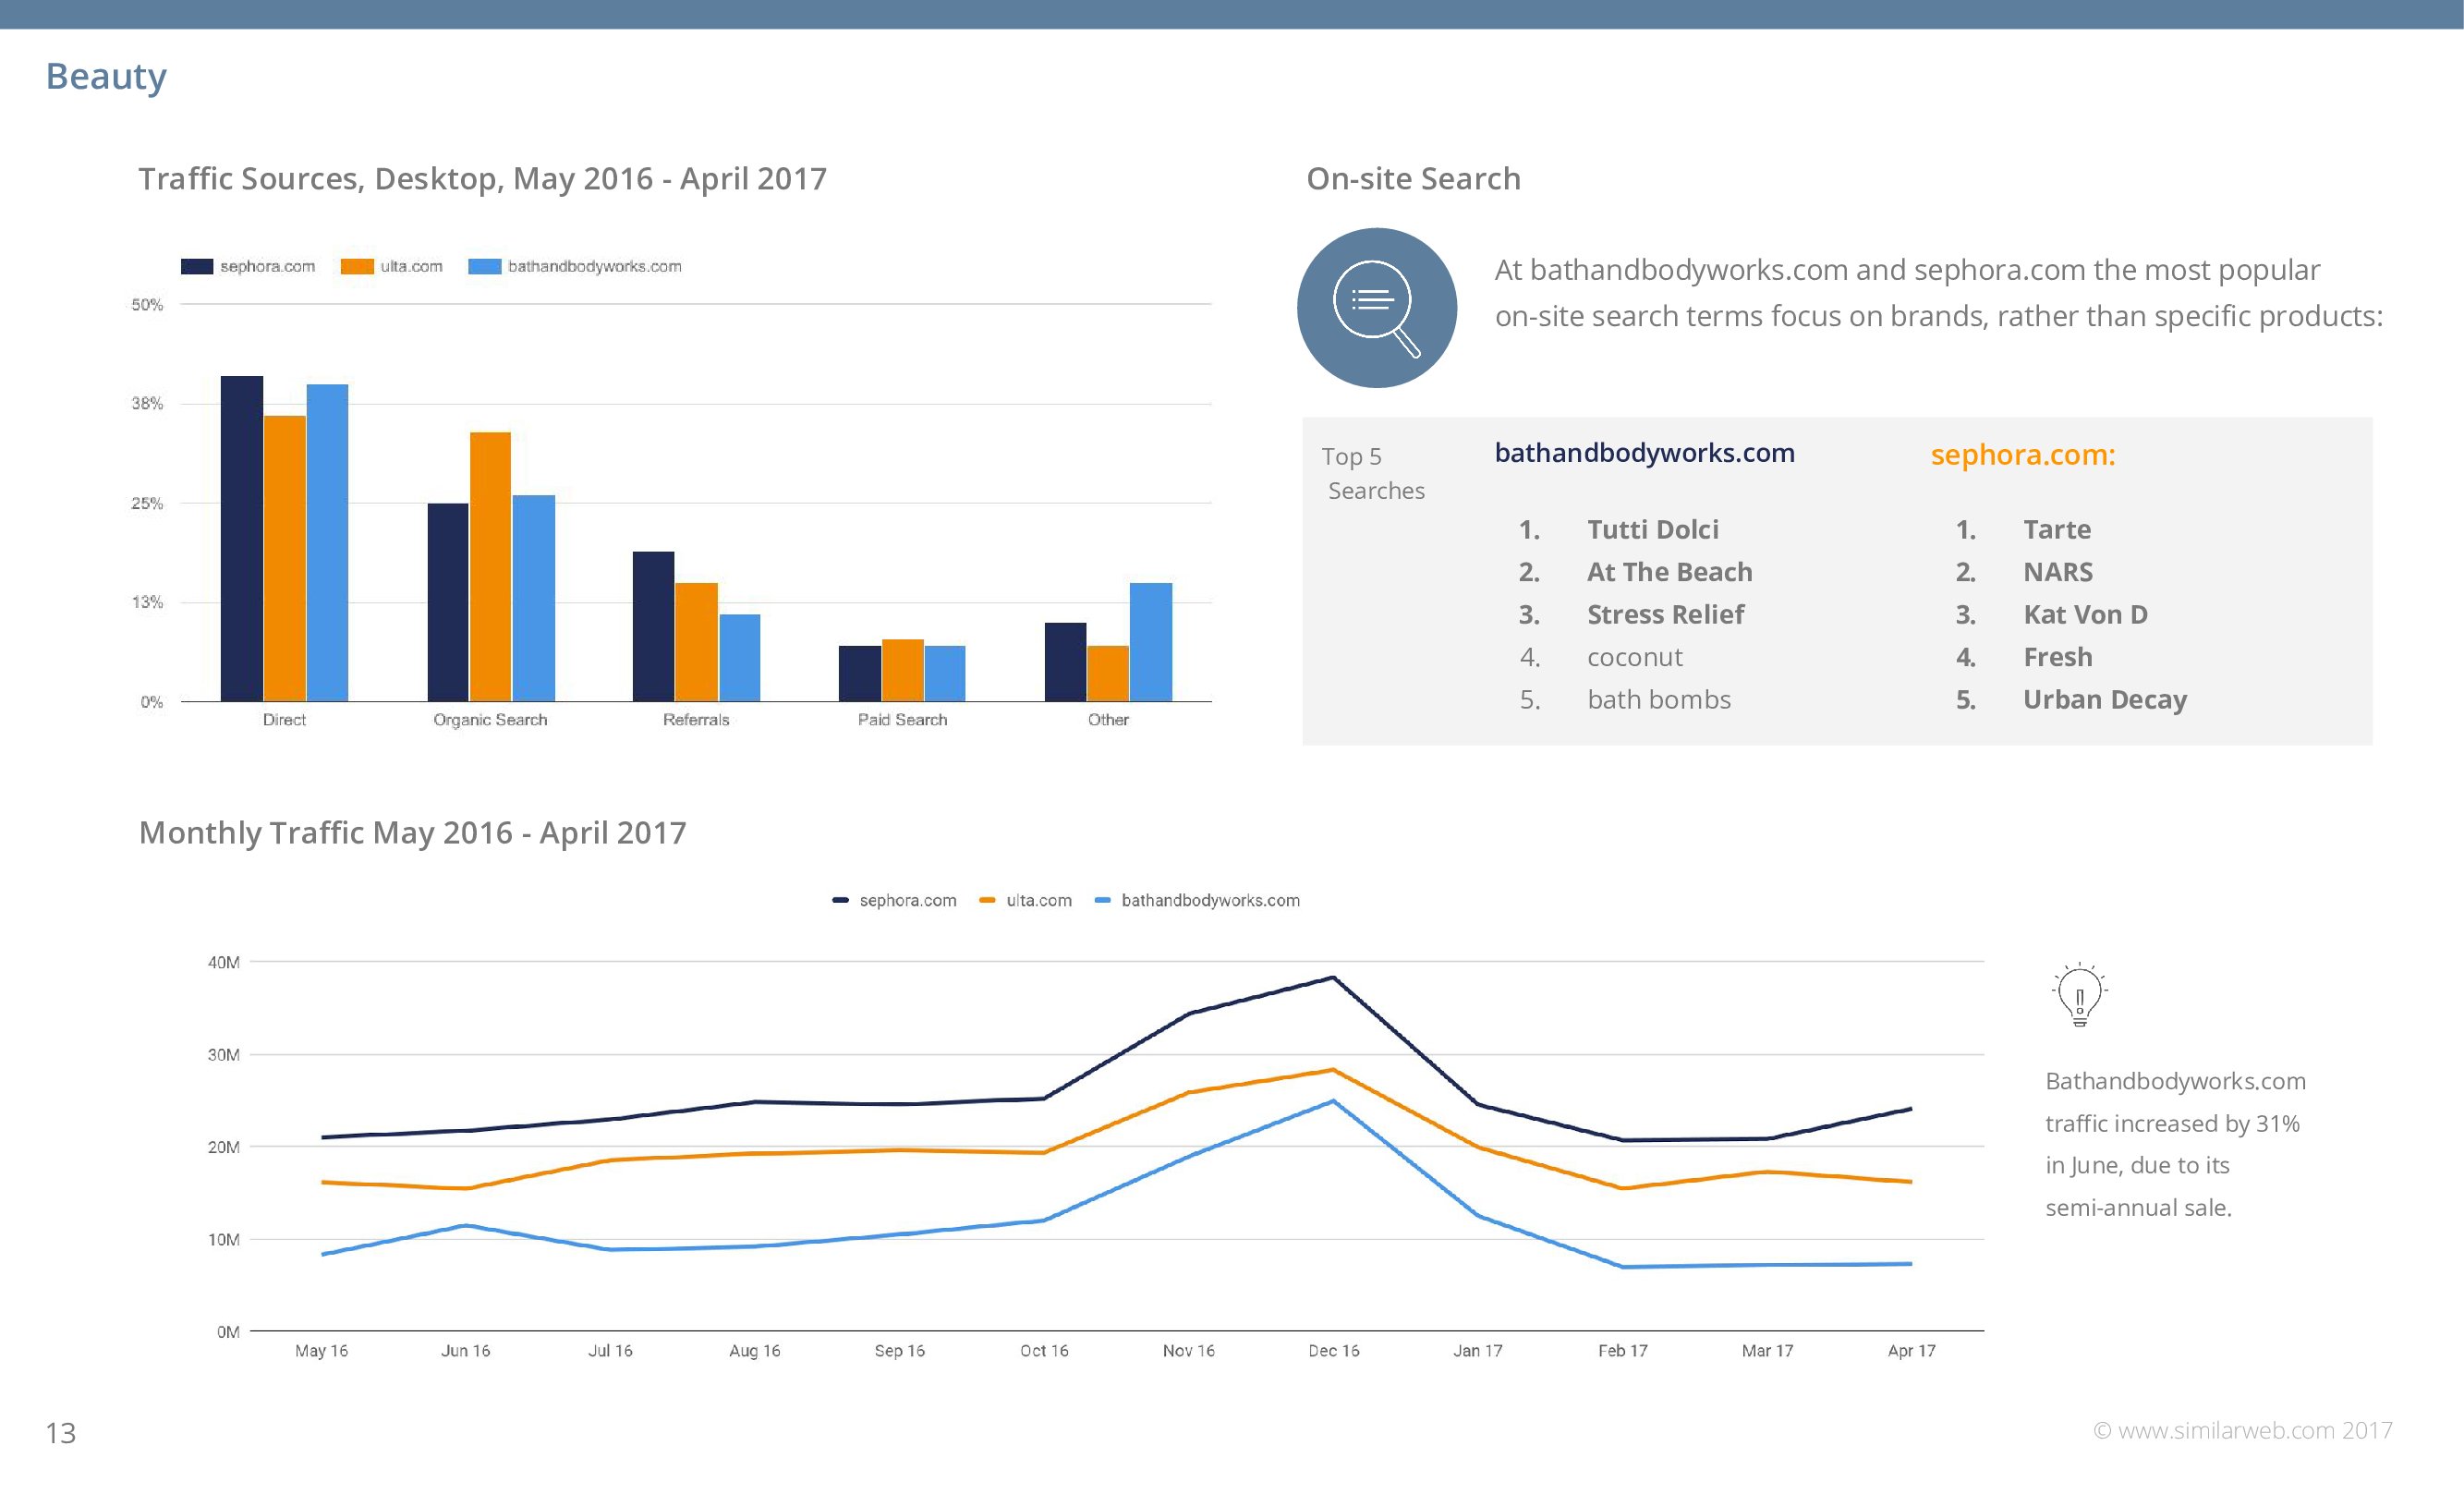2464x1494 pixels.
Task: Click the Dec 16 axis label
Action: pos(1333,1350)
